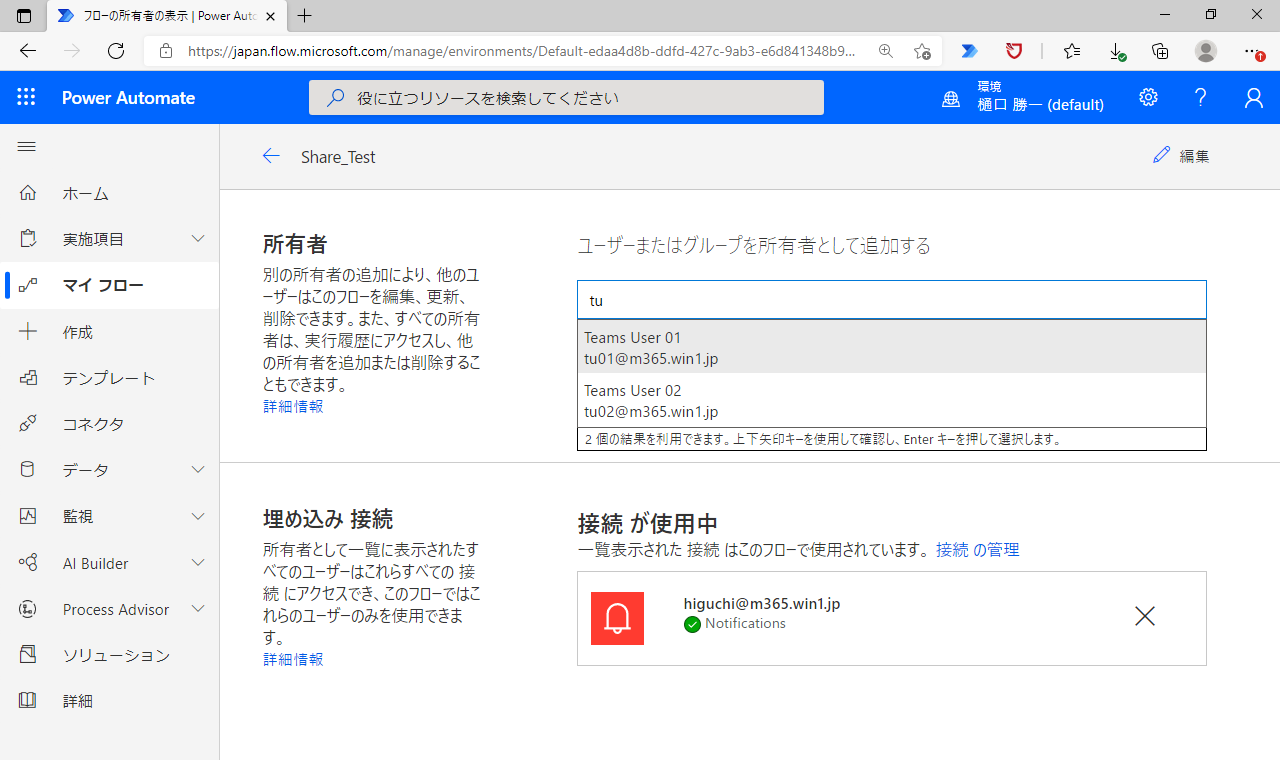Expand the データ submenu chevron
The image size is (1280, 760).
click(198, 470)
